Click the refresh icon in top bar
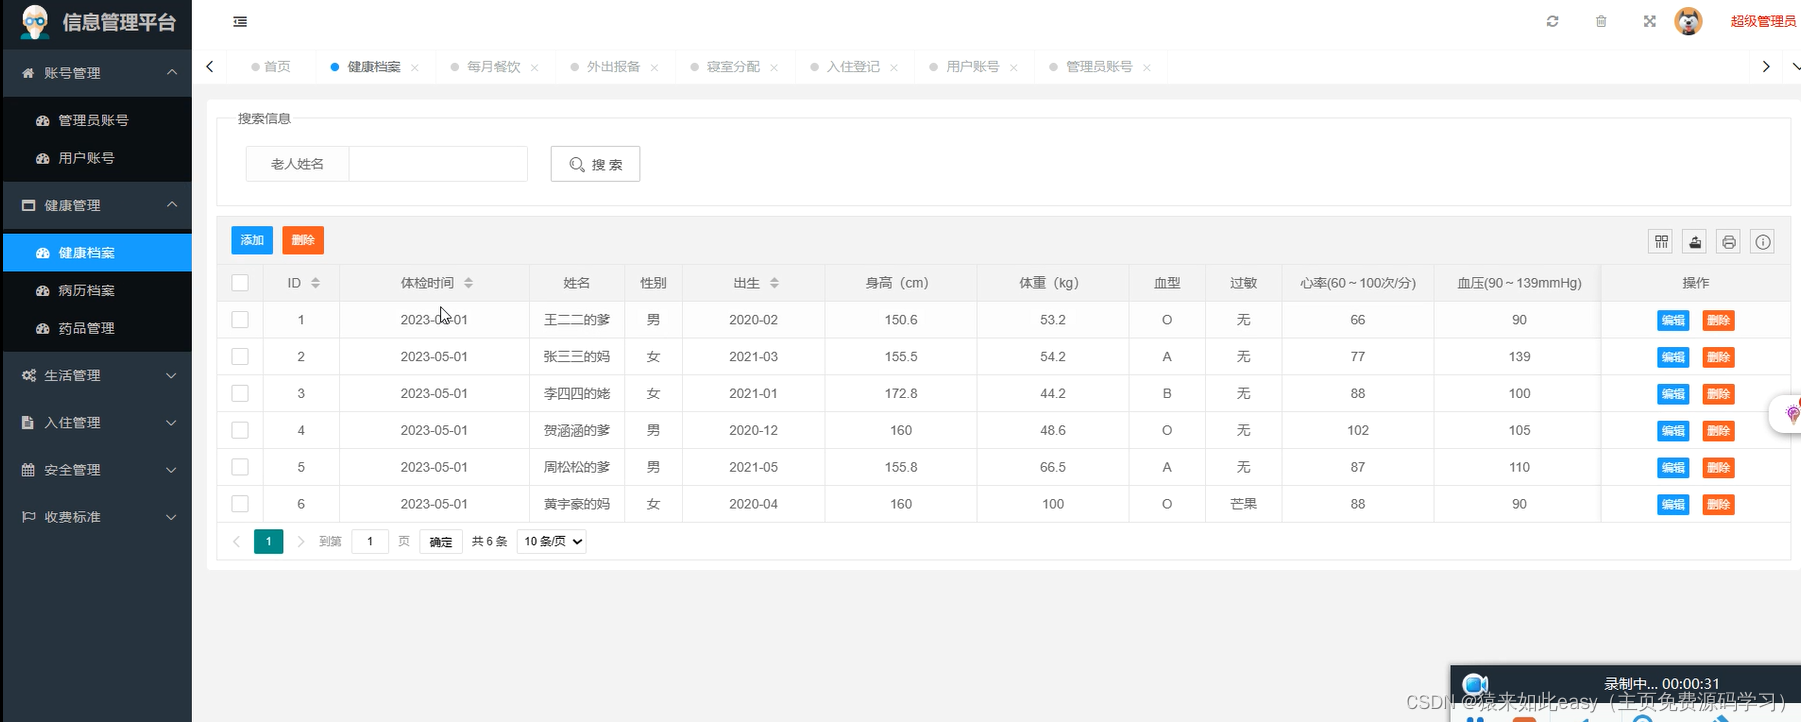 (1552, 21)
